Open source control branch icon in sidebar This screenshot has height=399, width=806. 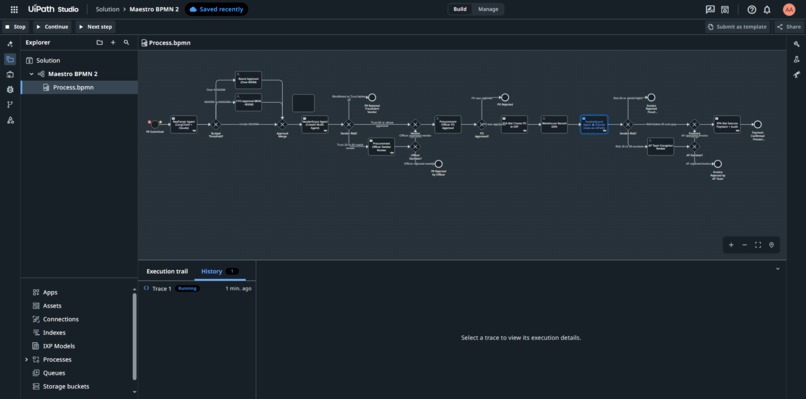pyautogui.click(x=10, y=105)
